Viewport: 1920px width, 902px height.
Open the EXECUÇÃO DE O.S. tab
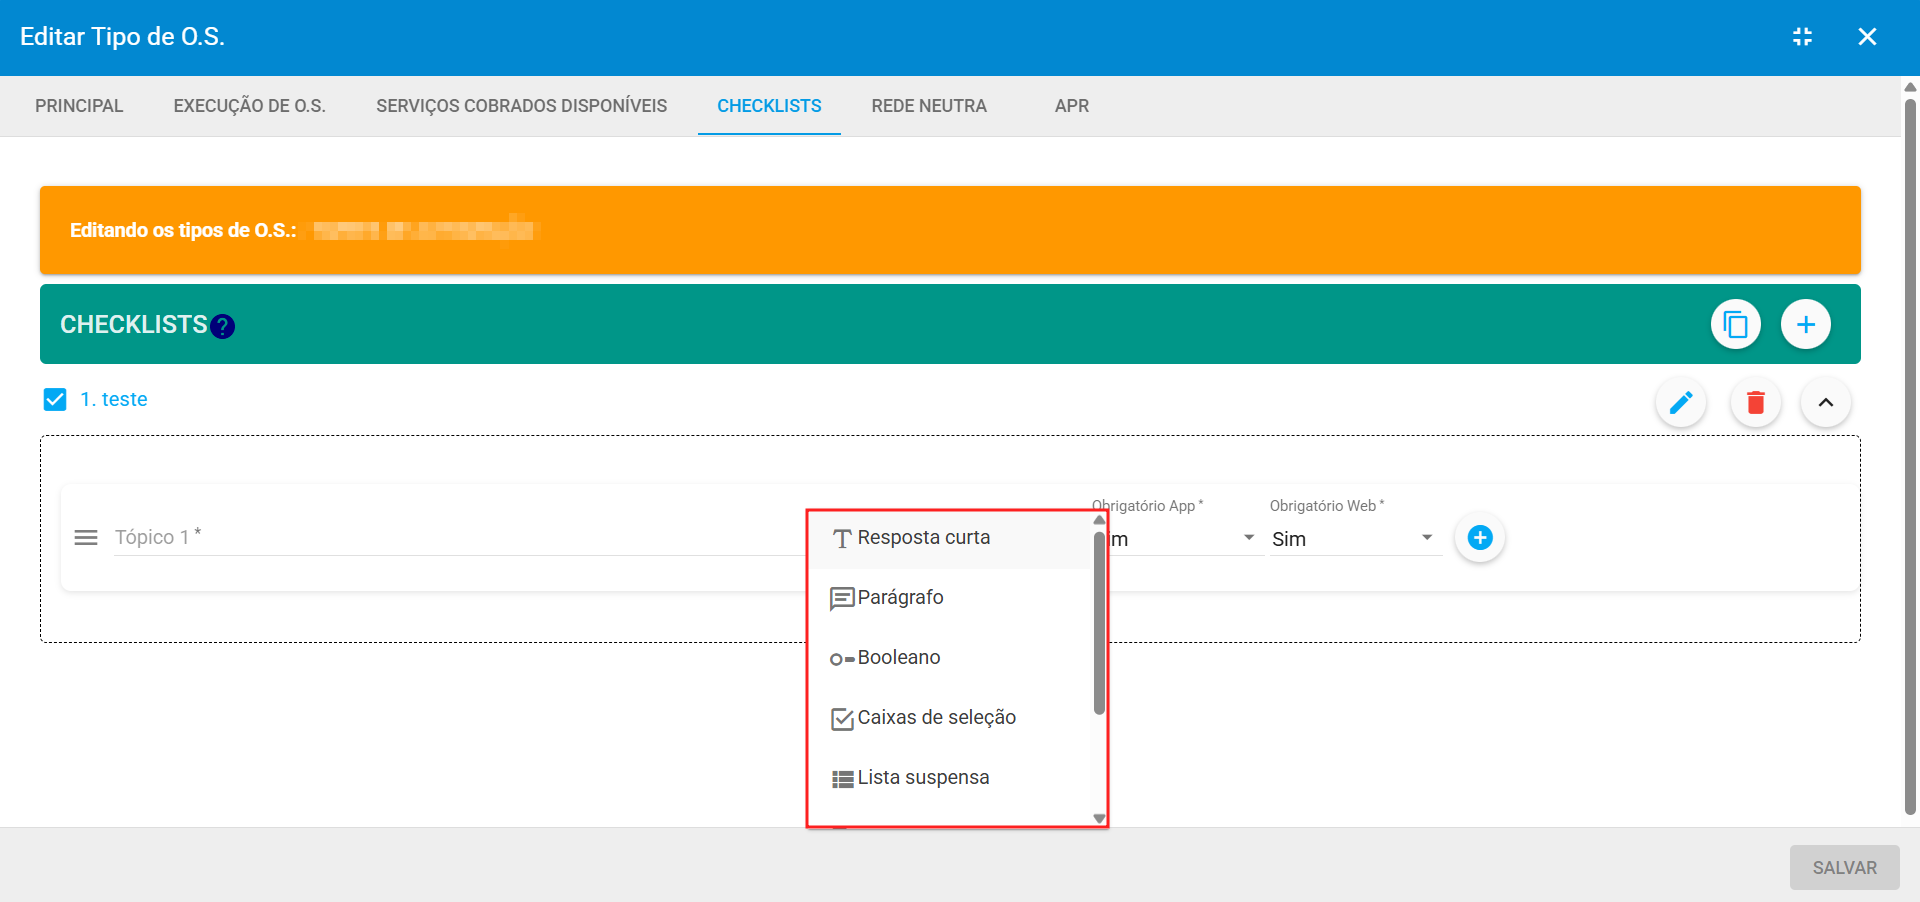249,105
